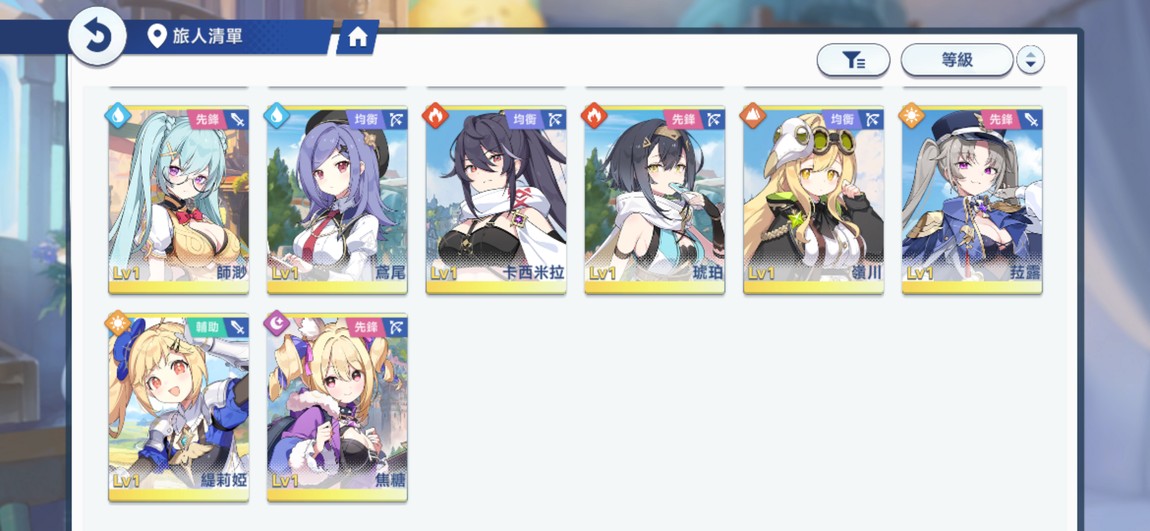The image size is (1150, 531).
Task: Open the 嶺川 character card
Action: (813, 199)
